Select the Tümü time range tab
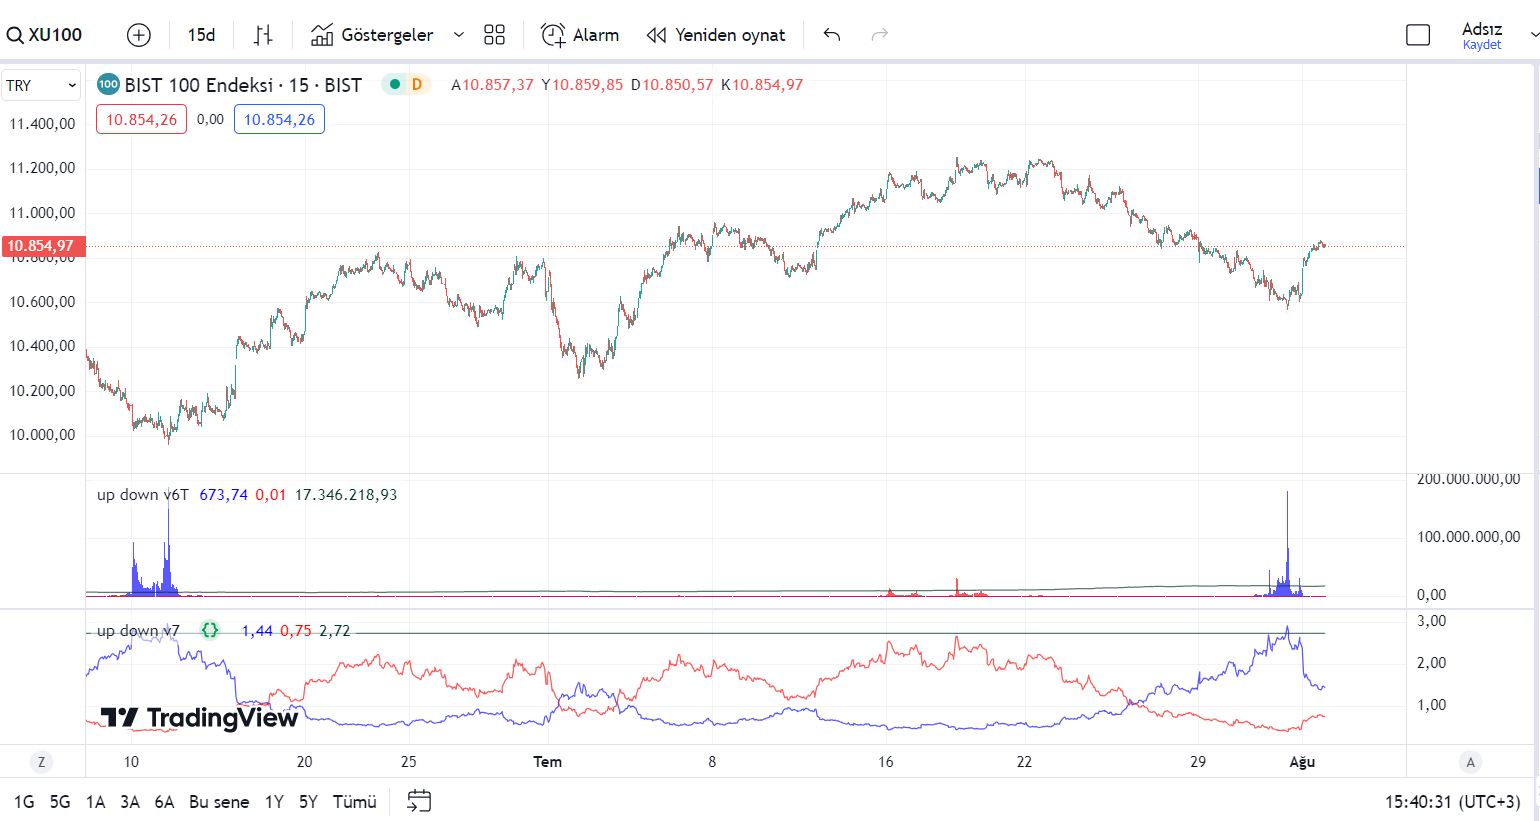 pos(354,802)
